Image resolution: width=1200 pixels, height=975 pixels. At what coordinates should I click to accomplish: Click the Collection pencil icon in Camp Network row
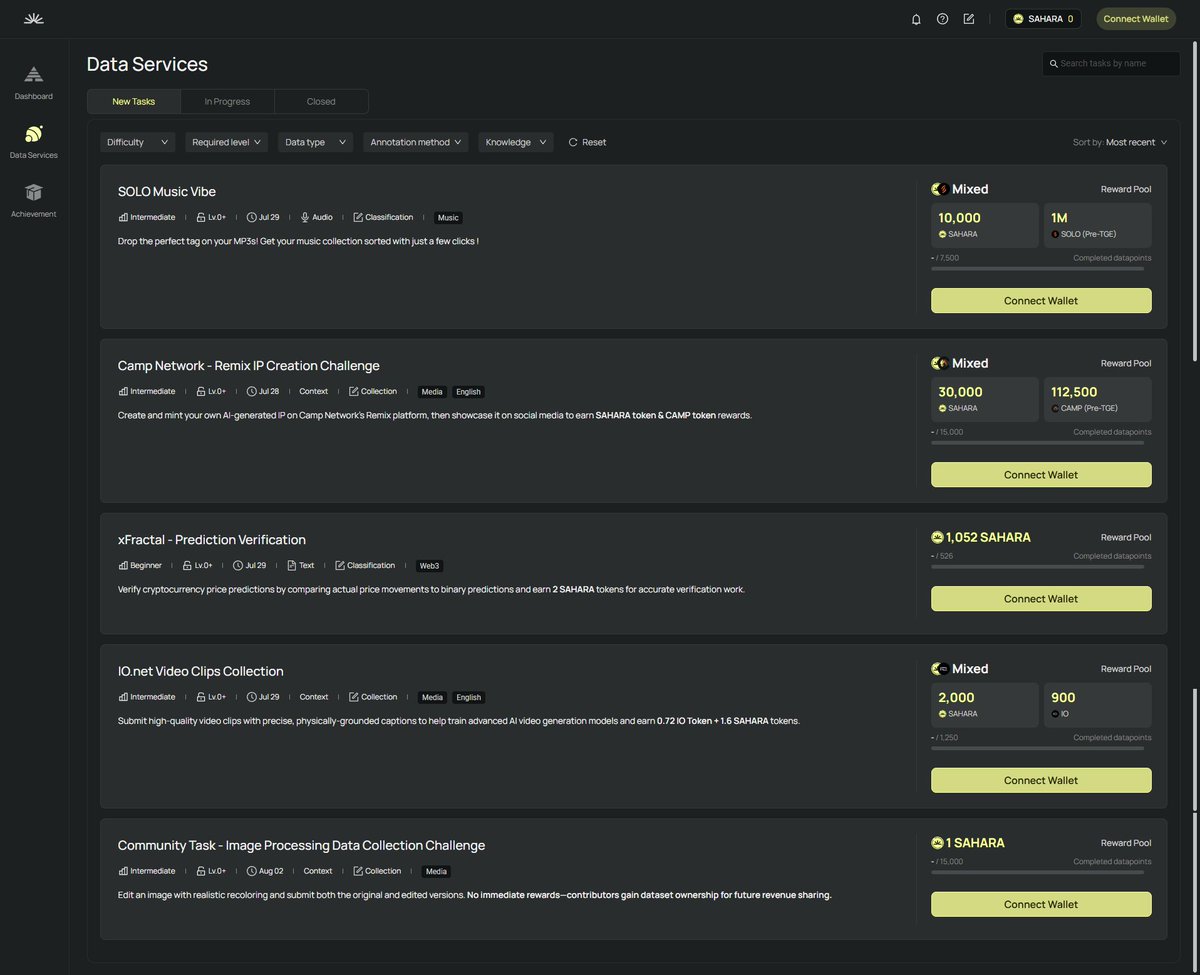pos(353,391)
